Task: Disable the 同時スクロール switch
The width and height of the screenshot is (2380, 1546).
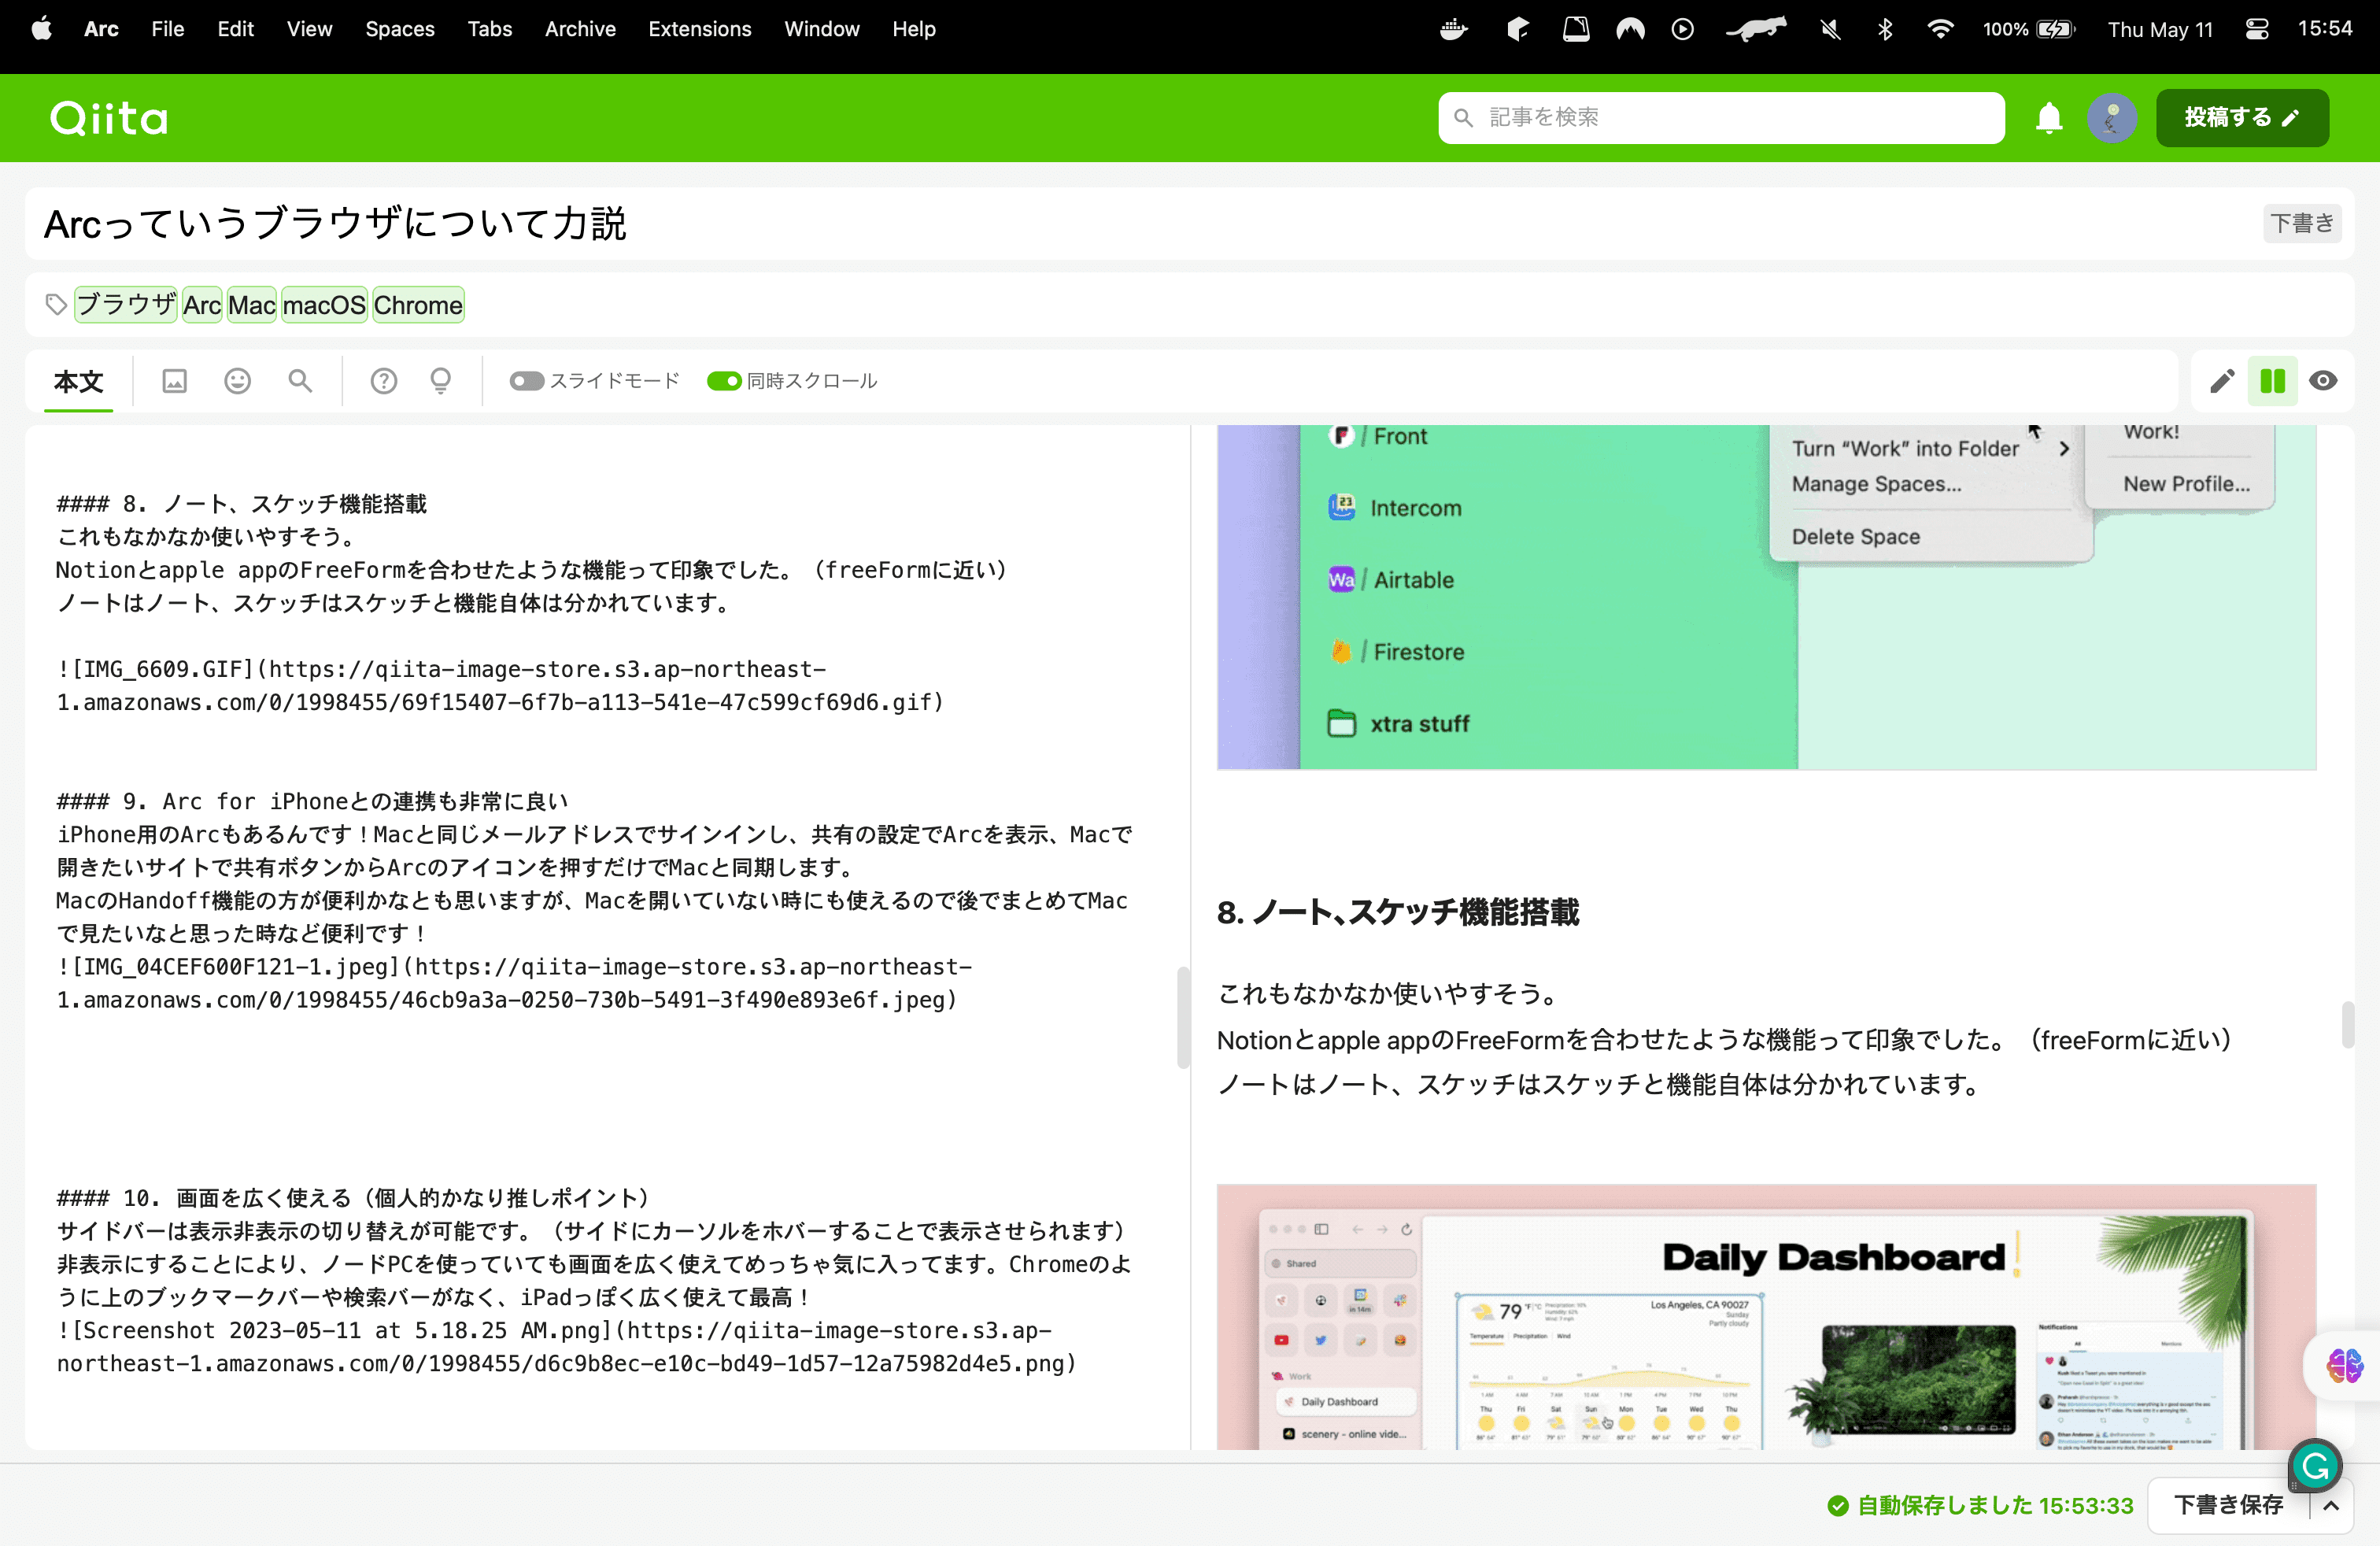Action: tap(724, 381)
